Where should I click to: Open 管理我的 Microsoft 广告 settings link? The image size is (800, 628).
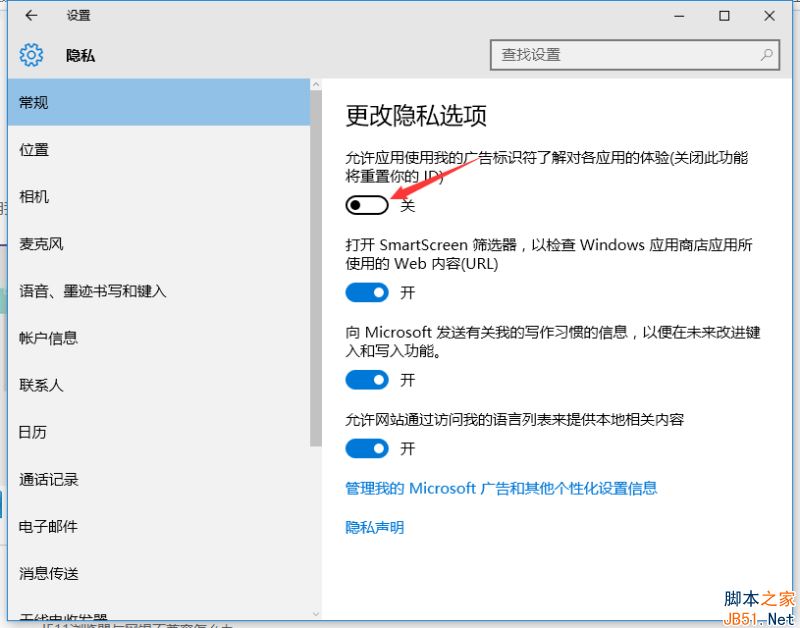pyautogui.click(x=501, y=488)
